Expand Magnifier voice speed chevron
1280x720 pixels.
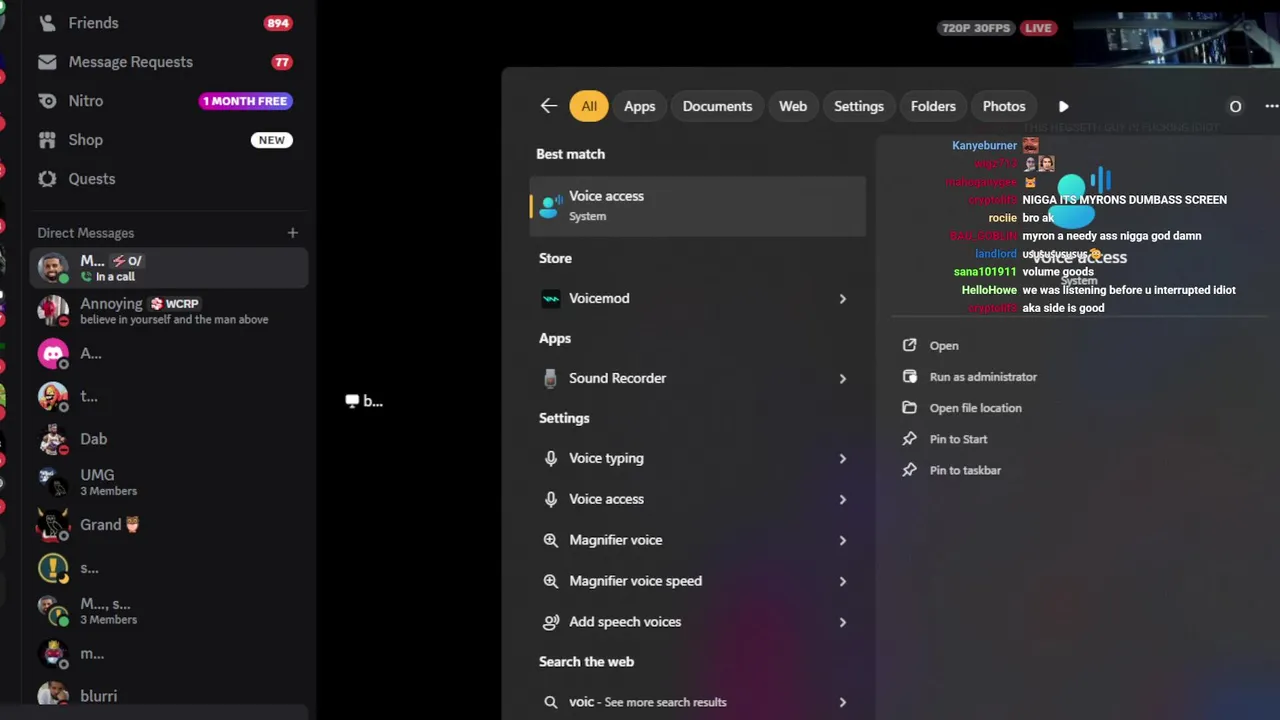tap(843, 581)
